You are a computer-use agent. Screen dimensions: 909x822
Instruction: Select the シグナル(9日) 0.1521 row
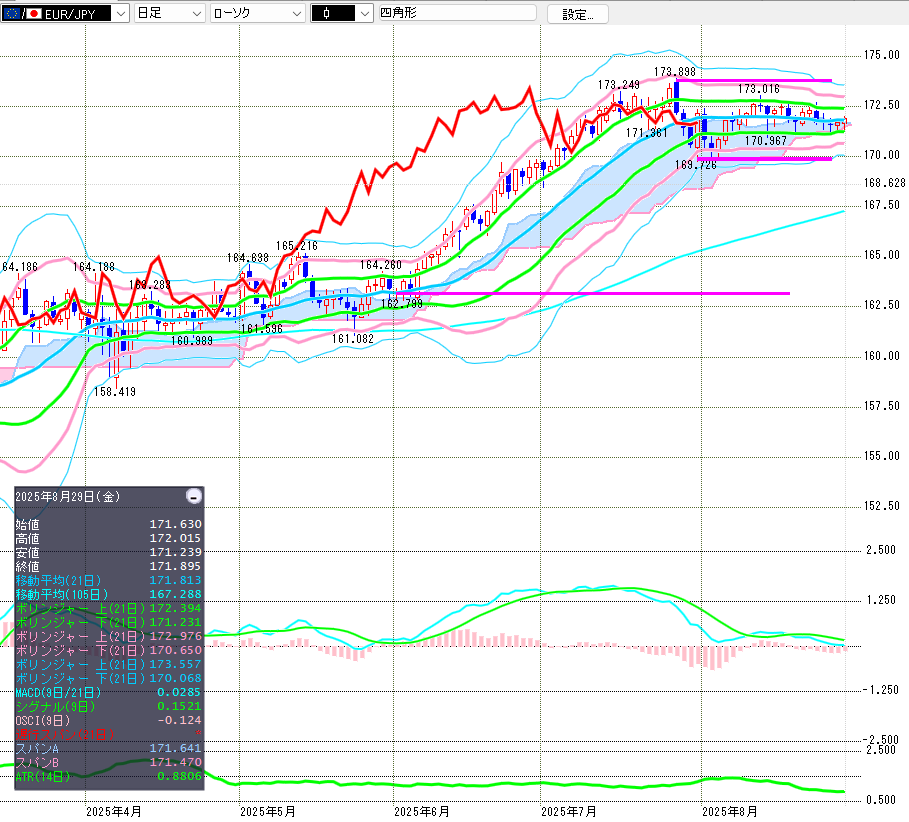109,706
